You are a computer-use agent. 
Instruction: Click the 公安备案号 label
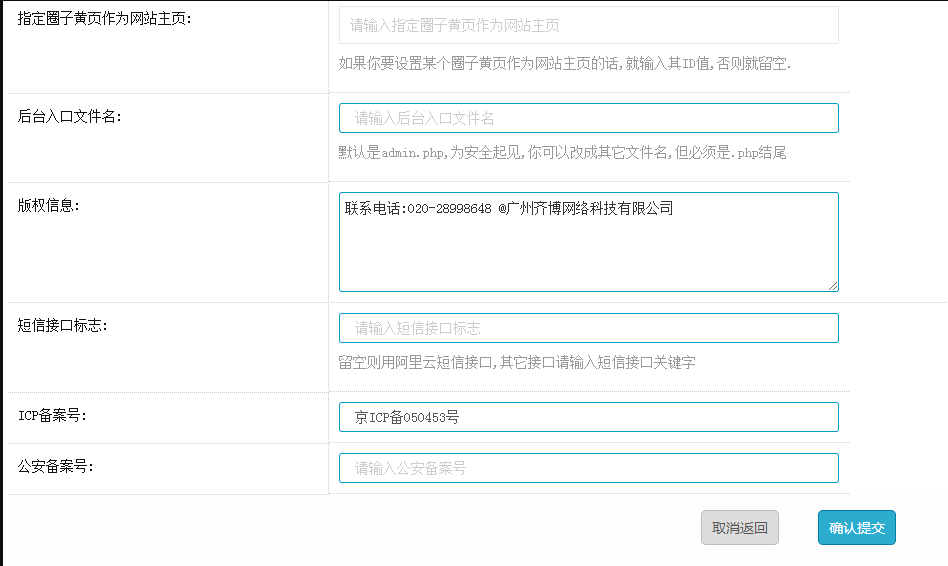(x=55, y=466)
